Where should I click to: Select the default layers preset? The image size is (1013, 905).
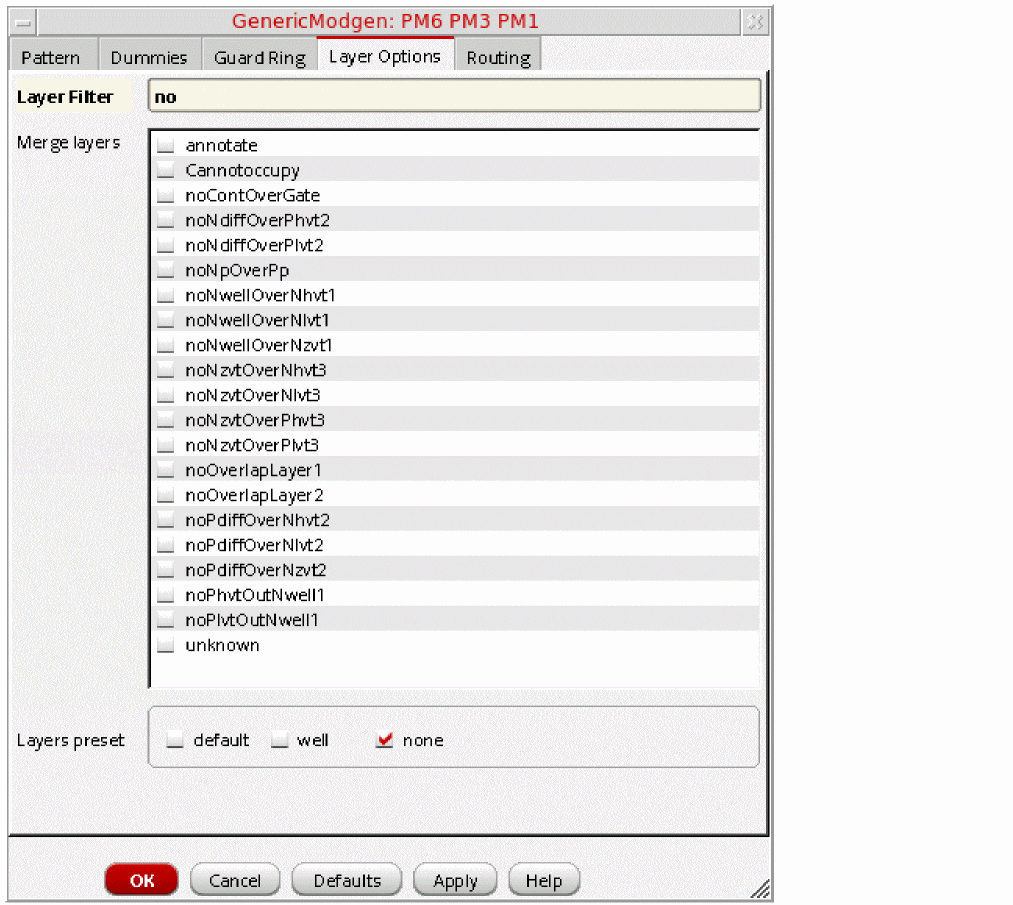tap(175, 740)
